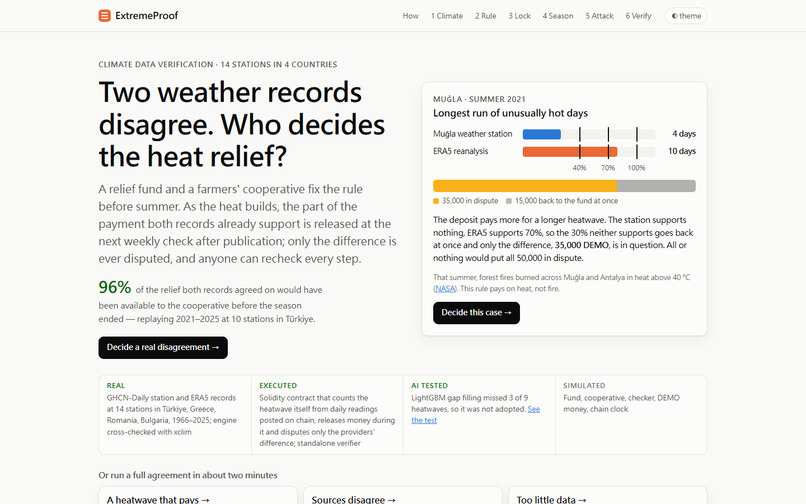Click the 'Longest run of unusually hot days' heading
This screenshot has height=504, width=806.
click(510, 113)
